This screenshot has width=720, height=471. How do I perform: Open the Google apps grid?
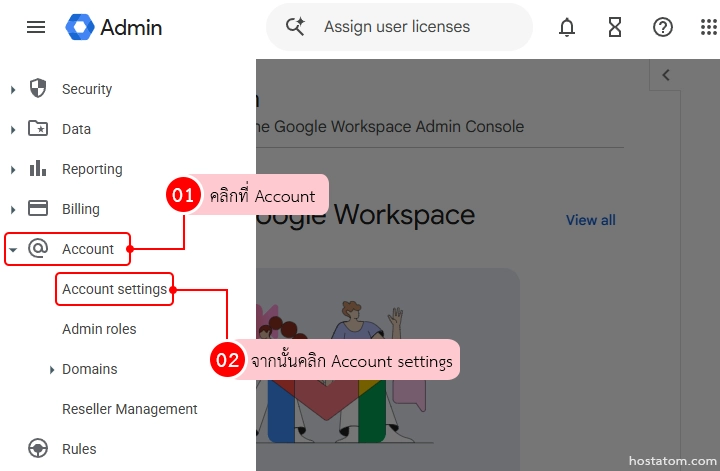pyautogui.click(x=709, y=27)
